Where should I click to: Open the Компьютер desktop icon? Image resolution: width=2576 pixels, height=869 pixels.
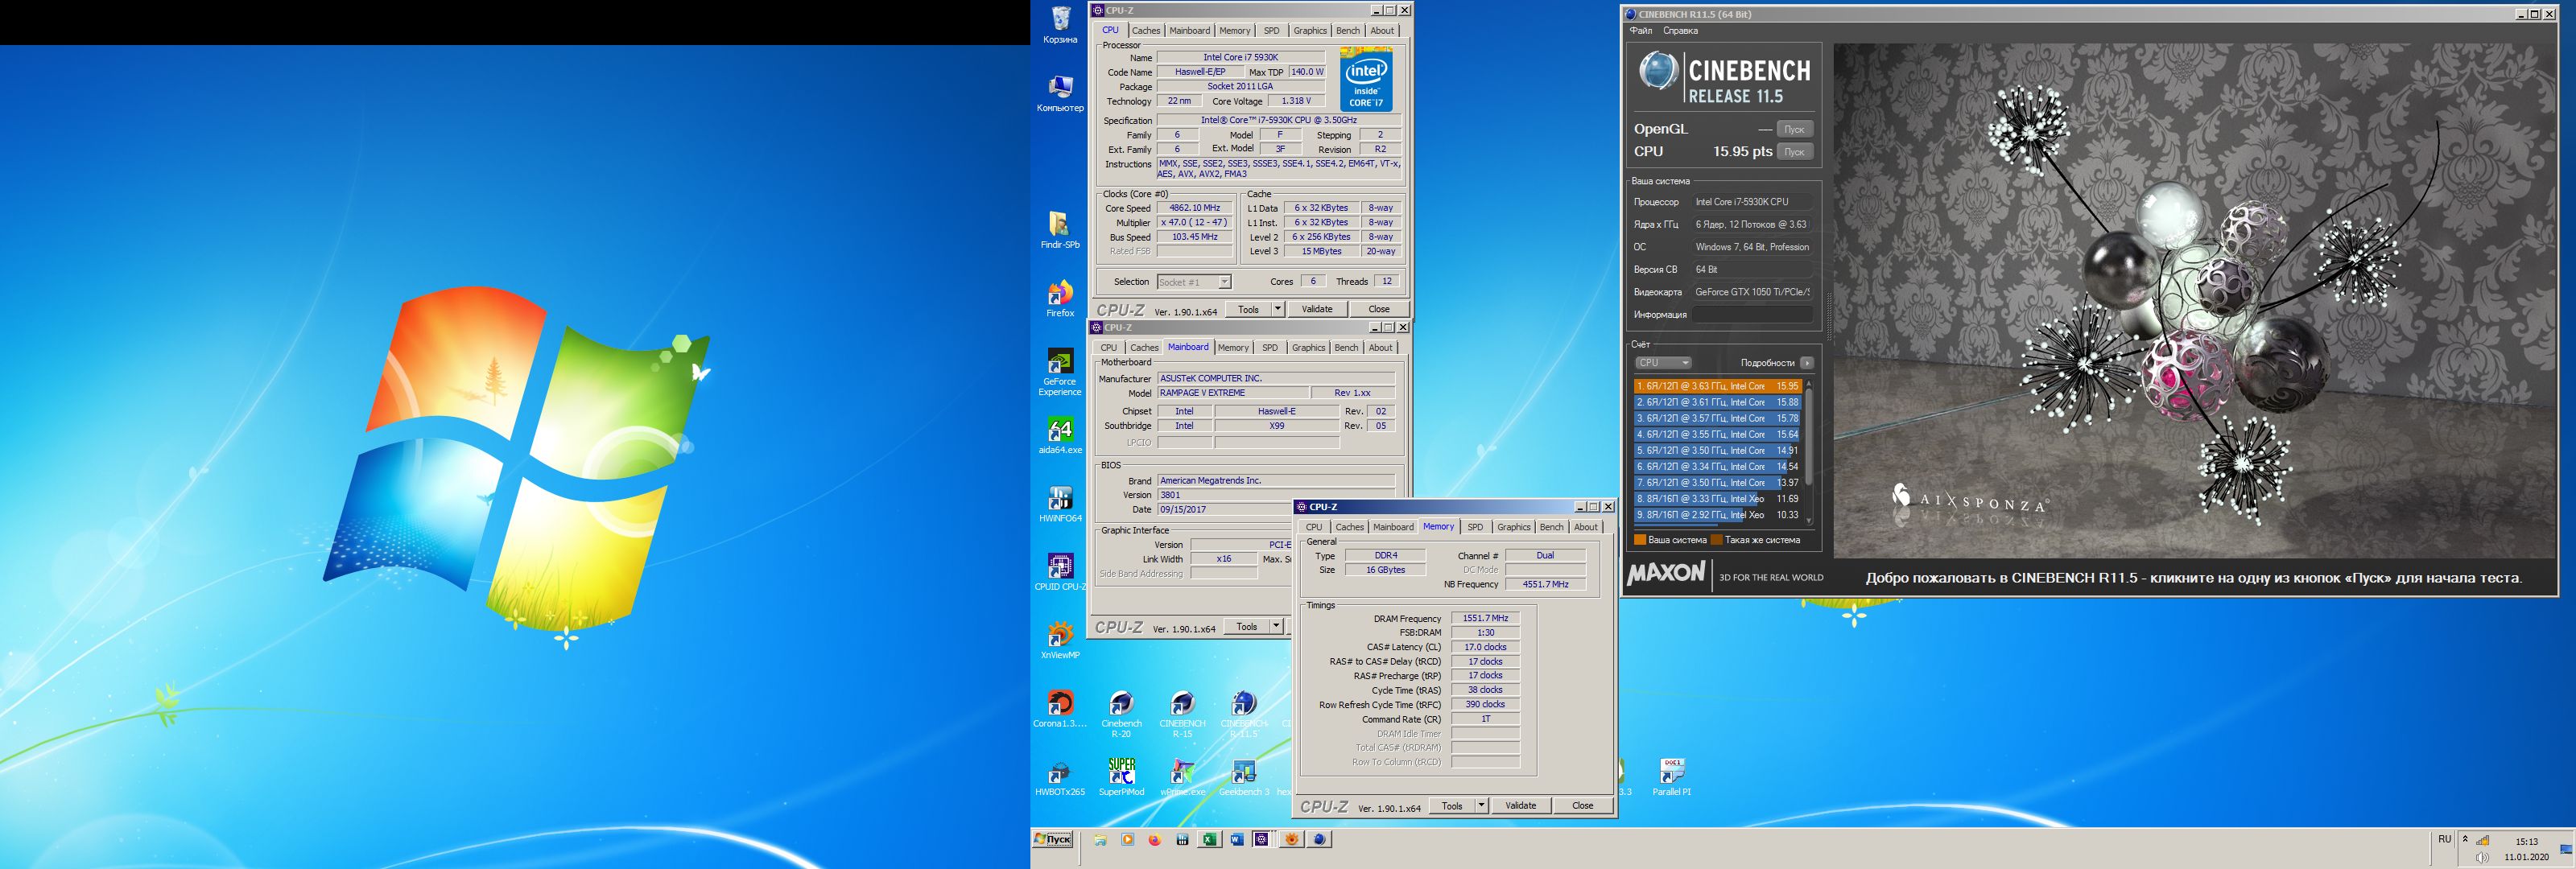pos(1060,93)
